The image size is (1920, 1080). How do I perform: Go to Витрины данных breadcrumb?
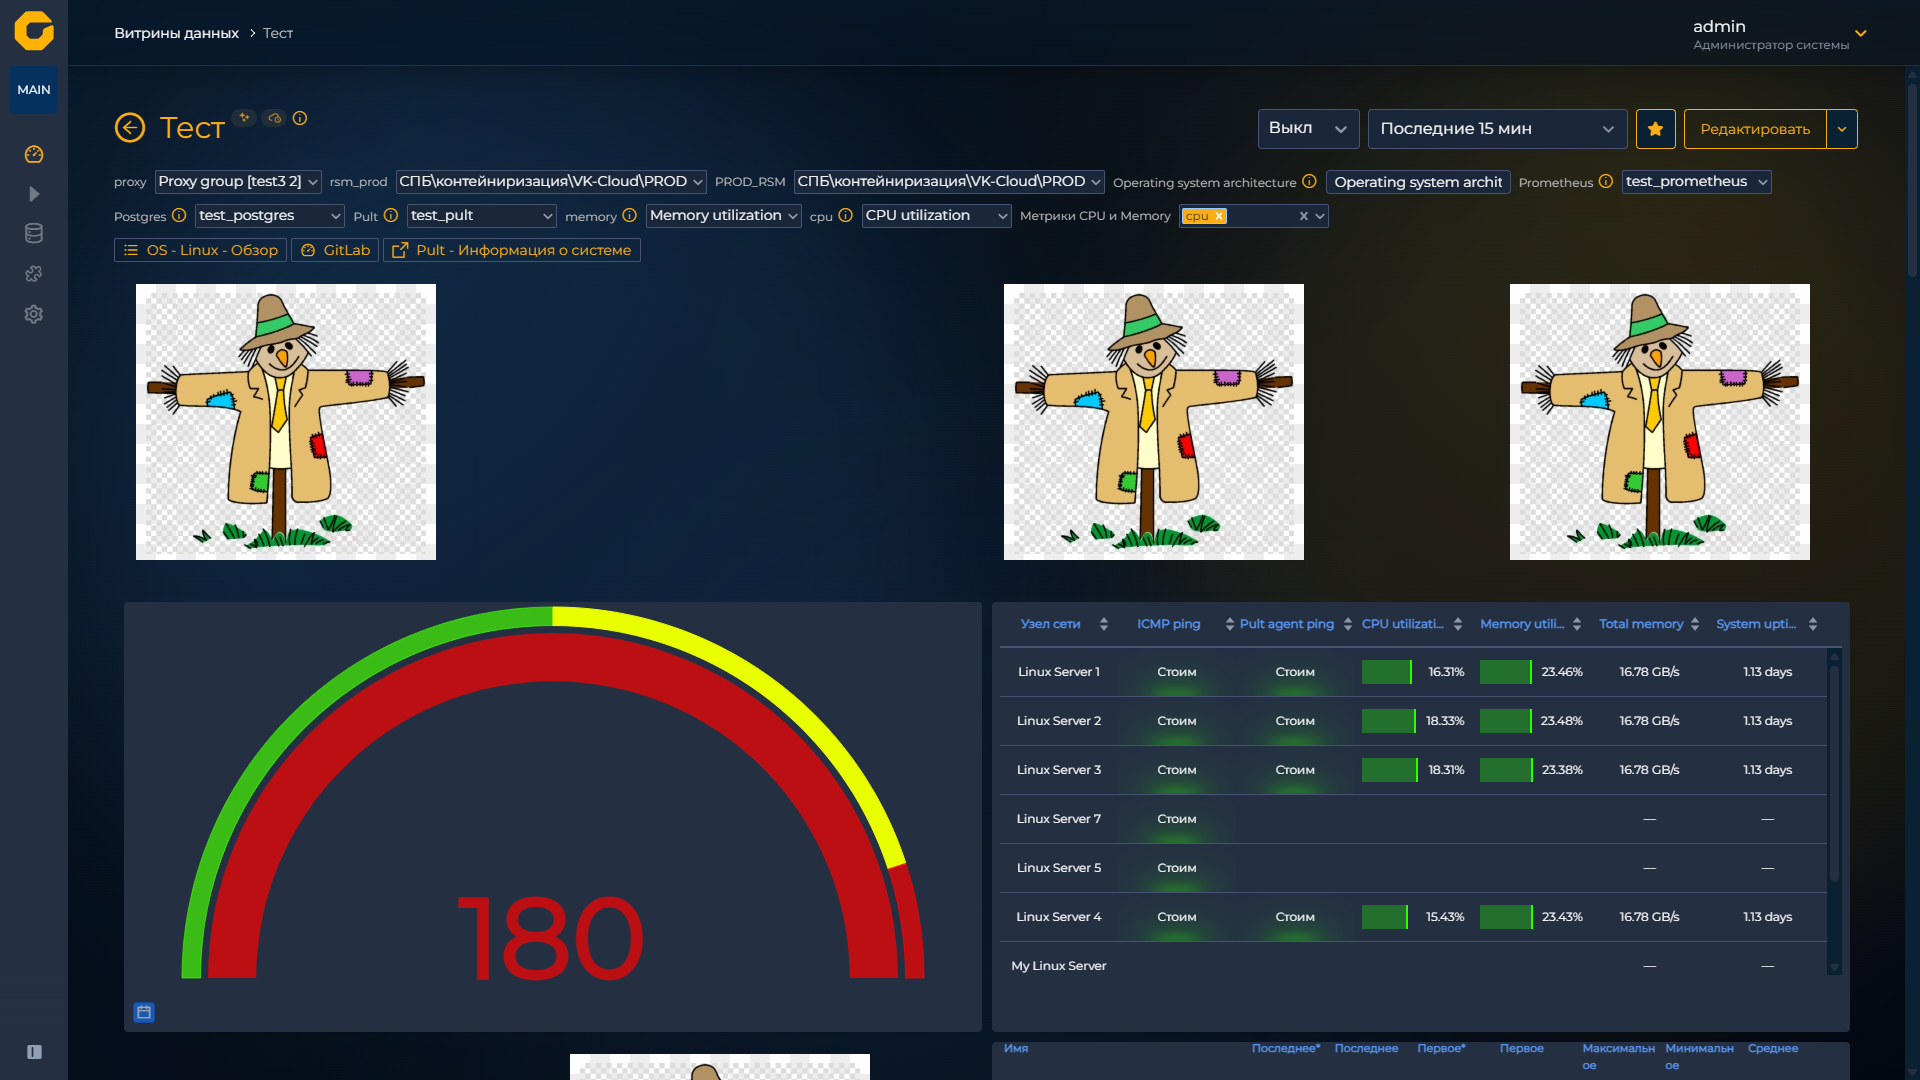(176, 33)
